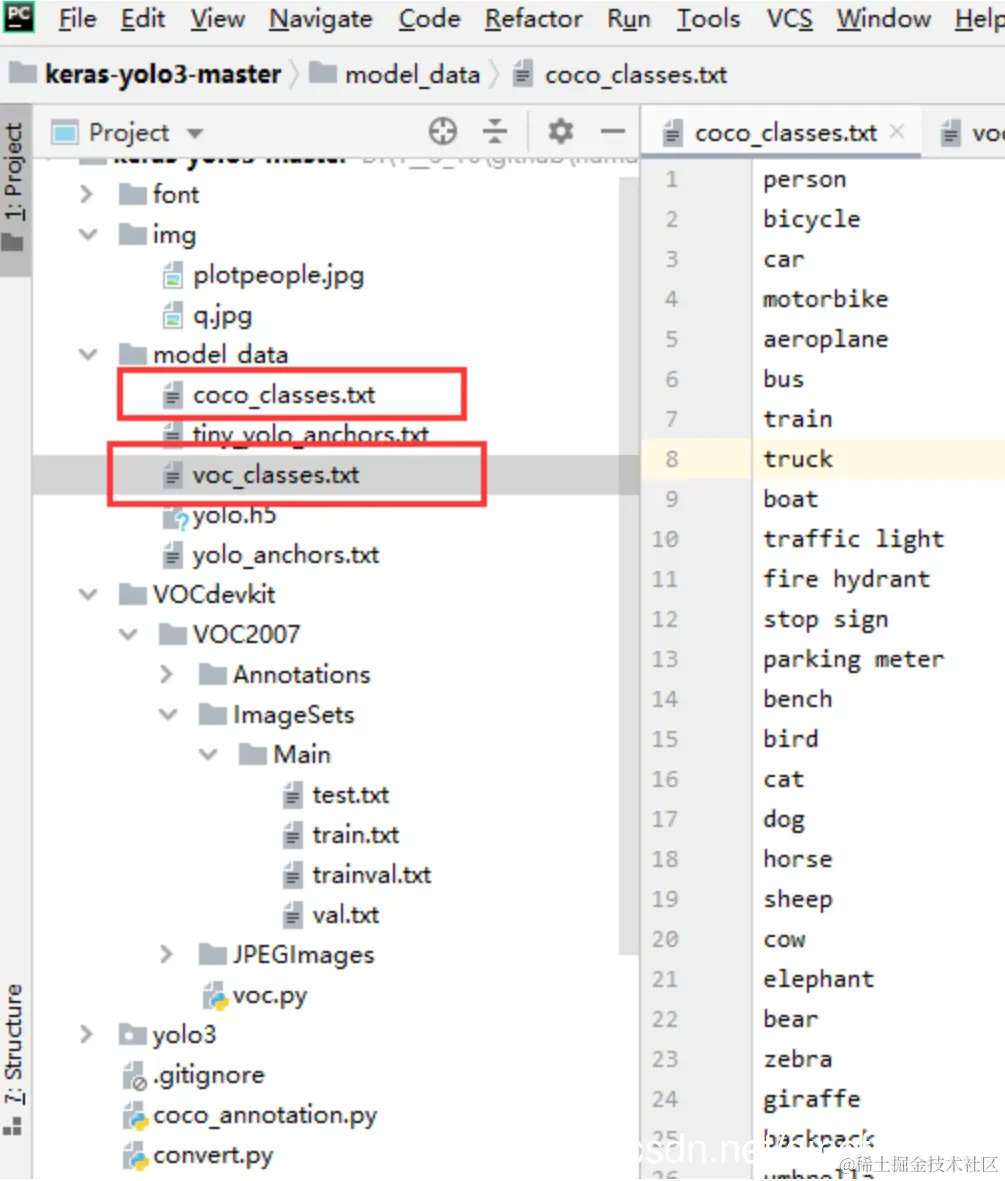Image resolution: width=1005 pixels, height=1181 pixels.
Task: Select q.jpg image file
Action: coord(222,315)
